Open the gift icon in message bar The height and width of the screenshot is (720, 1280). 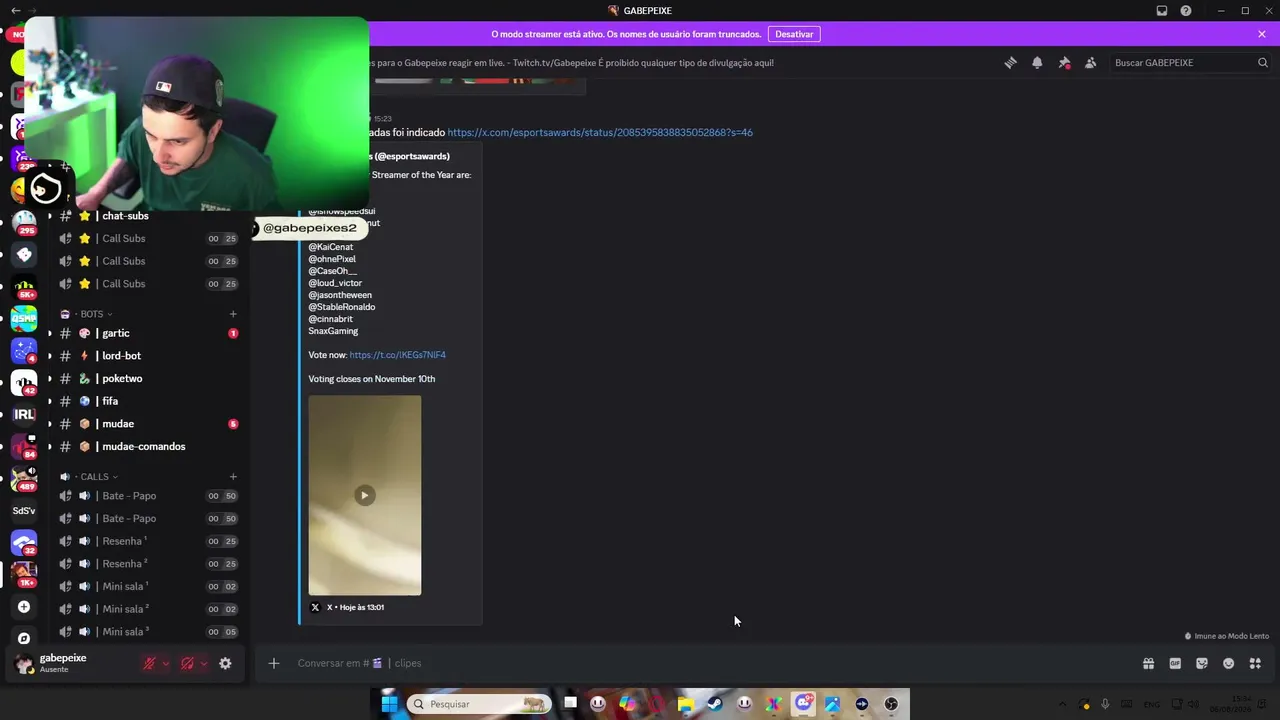(x=1148, y=663)
